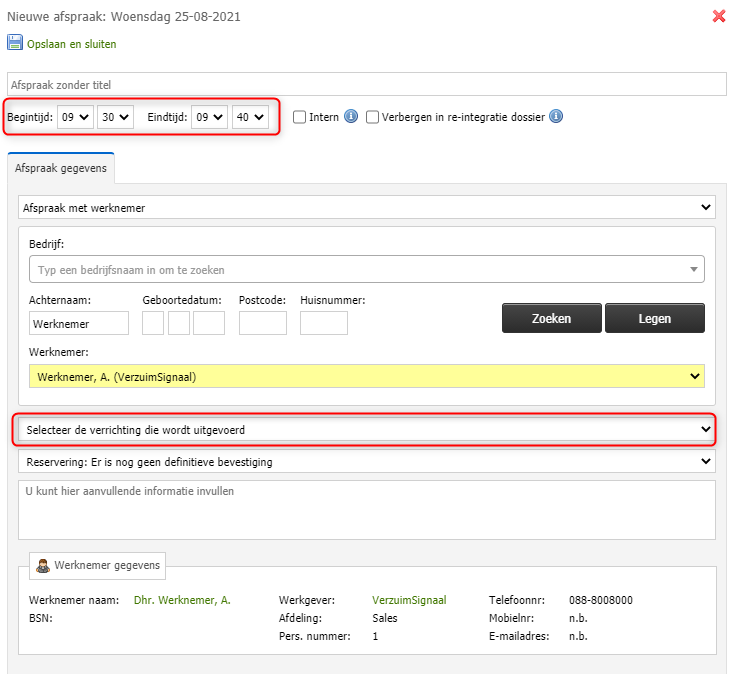Close the Nieuwe afspraak dialog with red X
The width and height of the screenshot is (733, 680).
719,16
